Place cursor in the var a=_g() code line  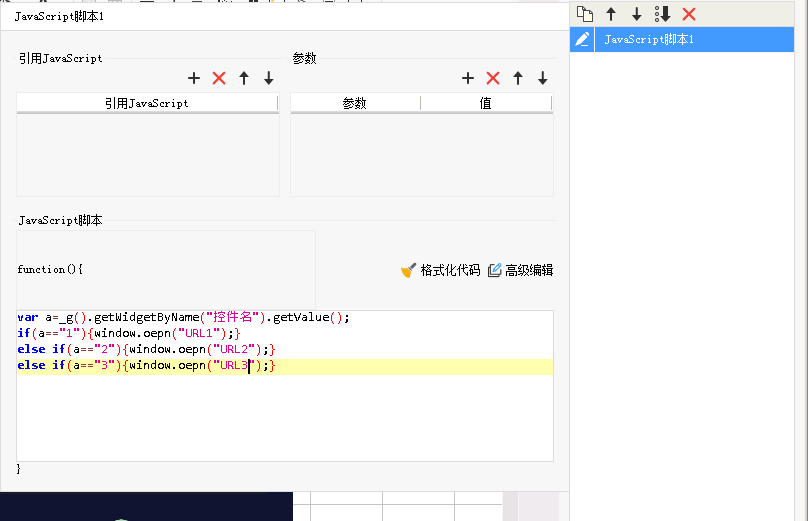[x=183, y=317]
